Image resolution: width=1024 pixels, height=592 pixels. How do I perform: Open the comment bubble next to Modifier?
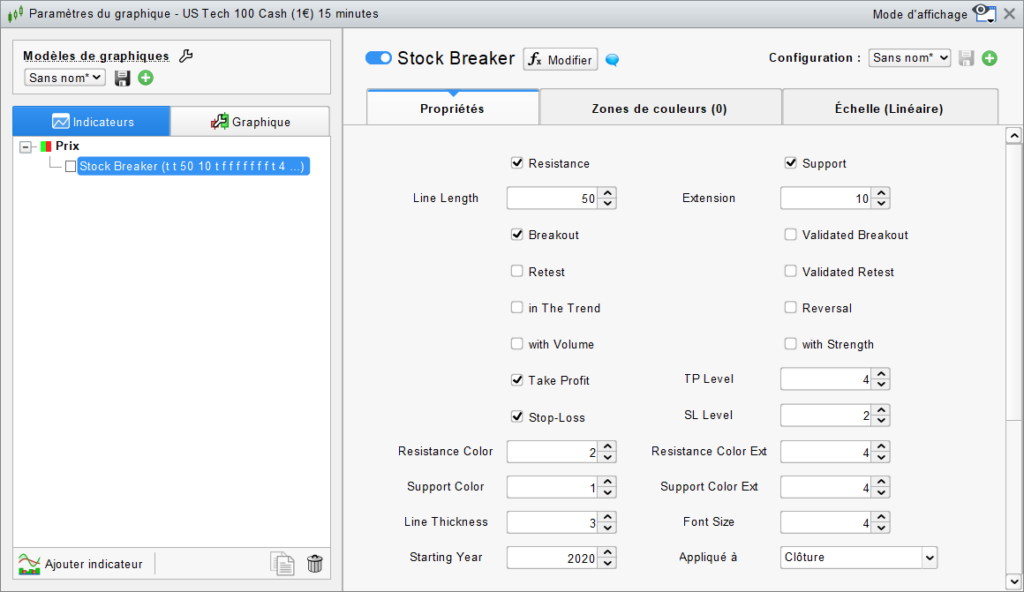tap(611, 59)
